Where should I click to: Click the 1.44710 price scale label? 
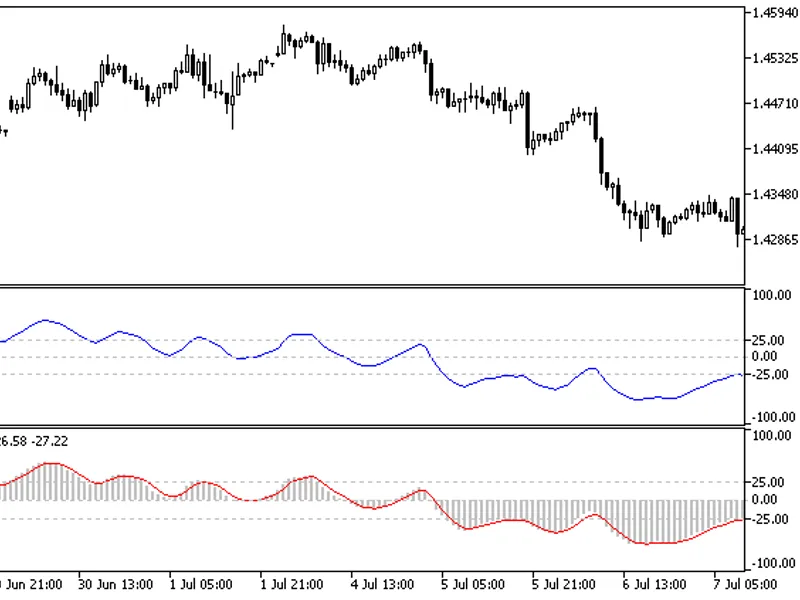[775, 104]
